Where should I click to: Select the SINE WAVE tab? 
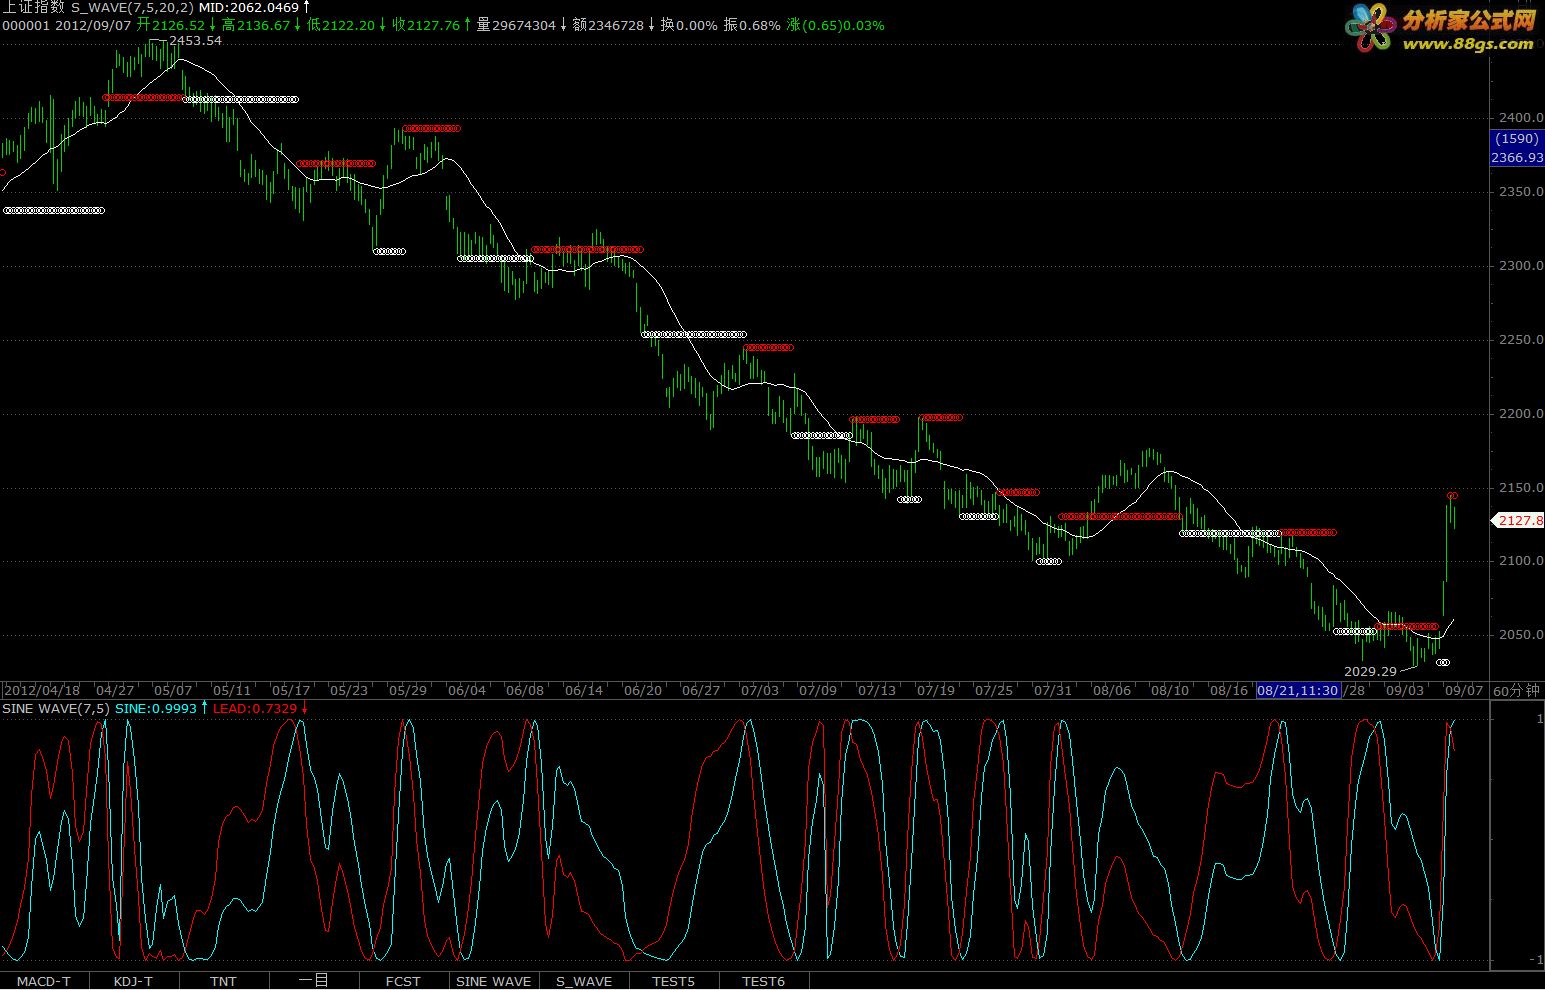(494, 981)
